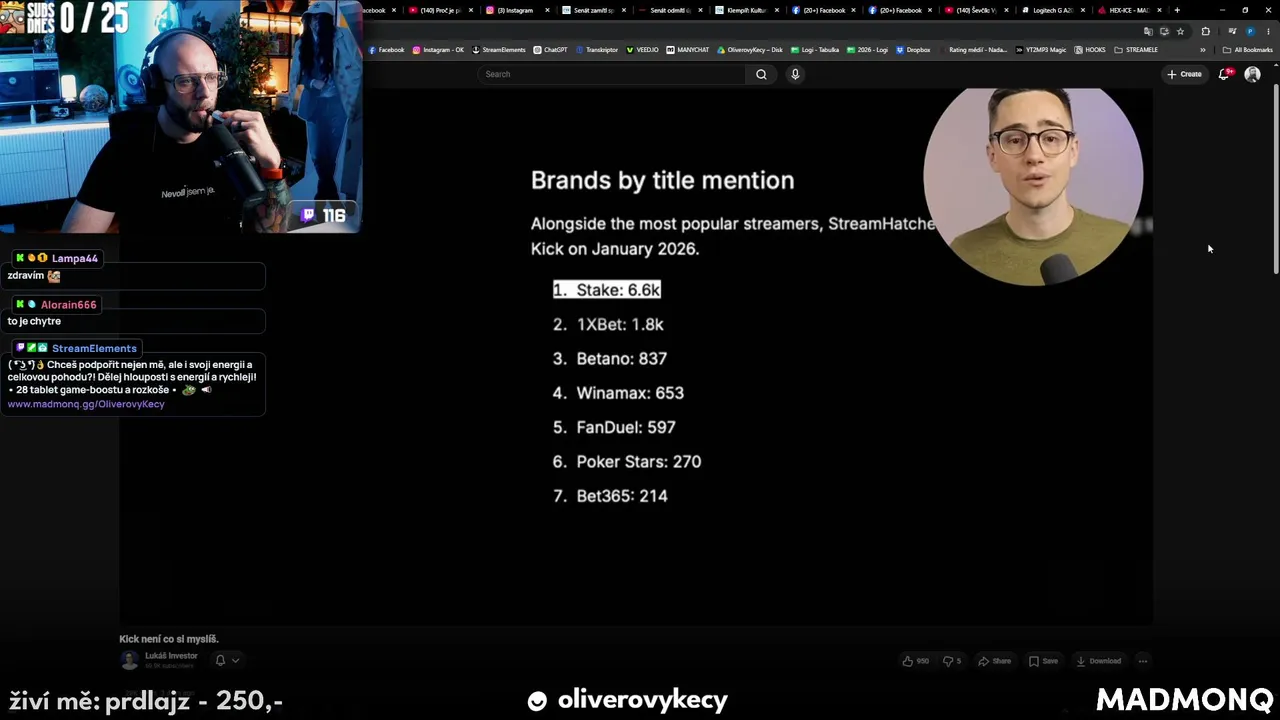Open Lukáš Investor channel avatar

coord(129,660)
